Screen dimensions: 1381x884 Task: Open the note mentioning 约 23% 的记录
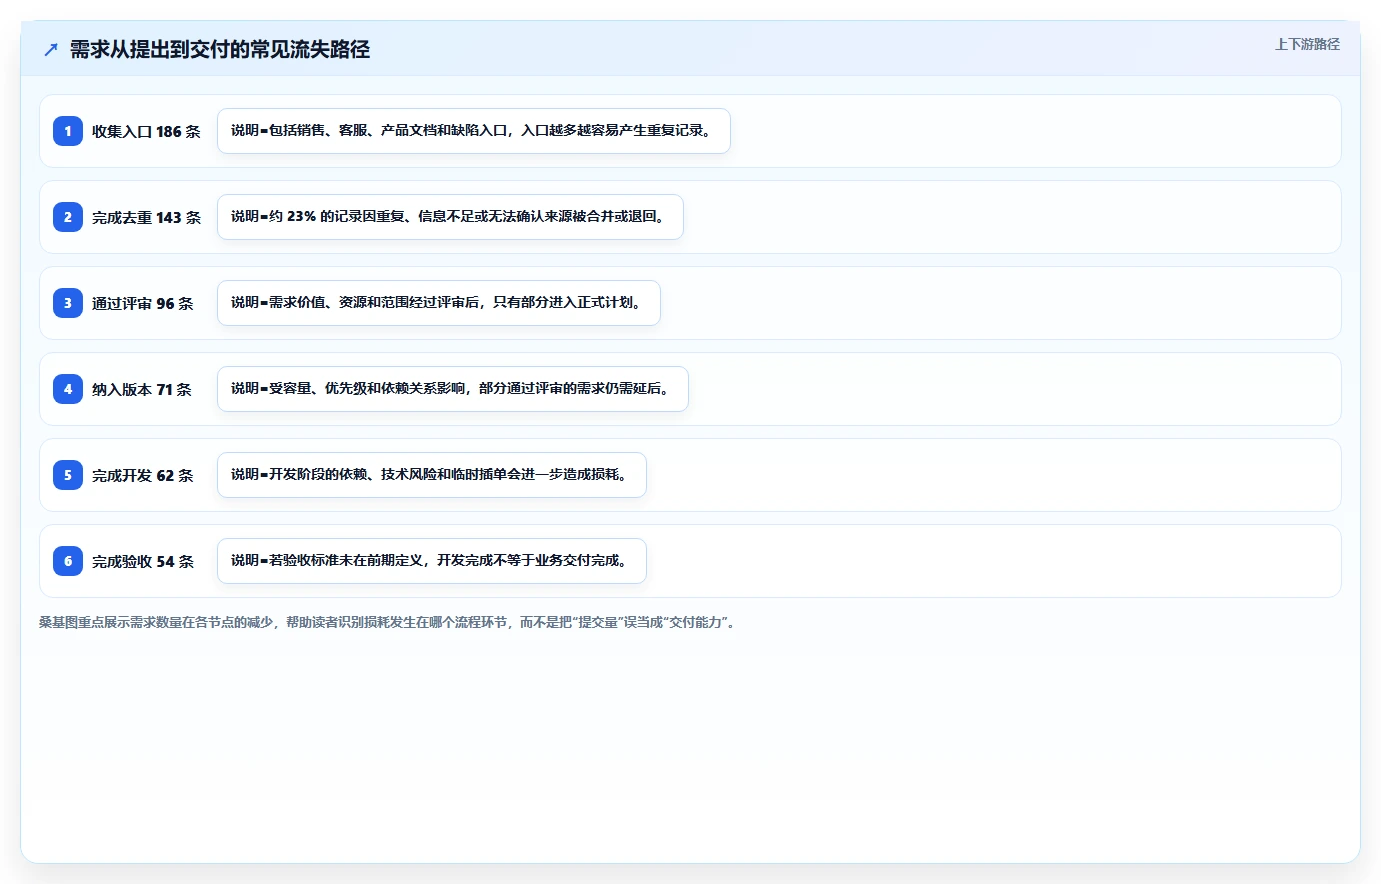450,217
